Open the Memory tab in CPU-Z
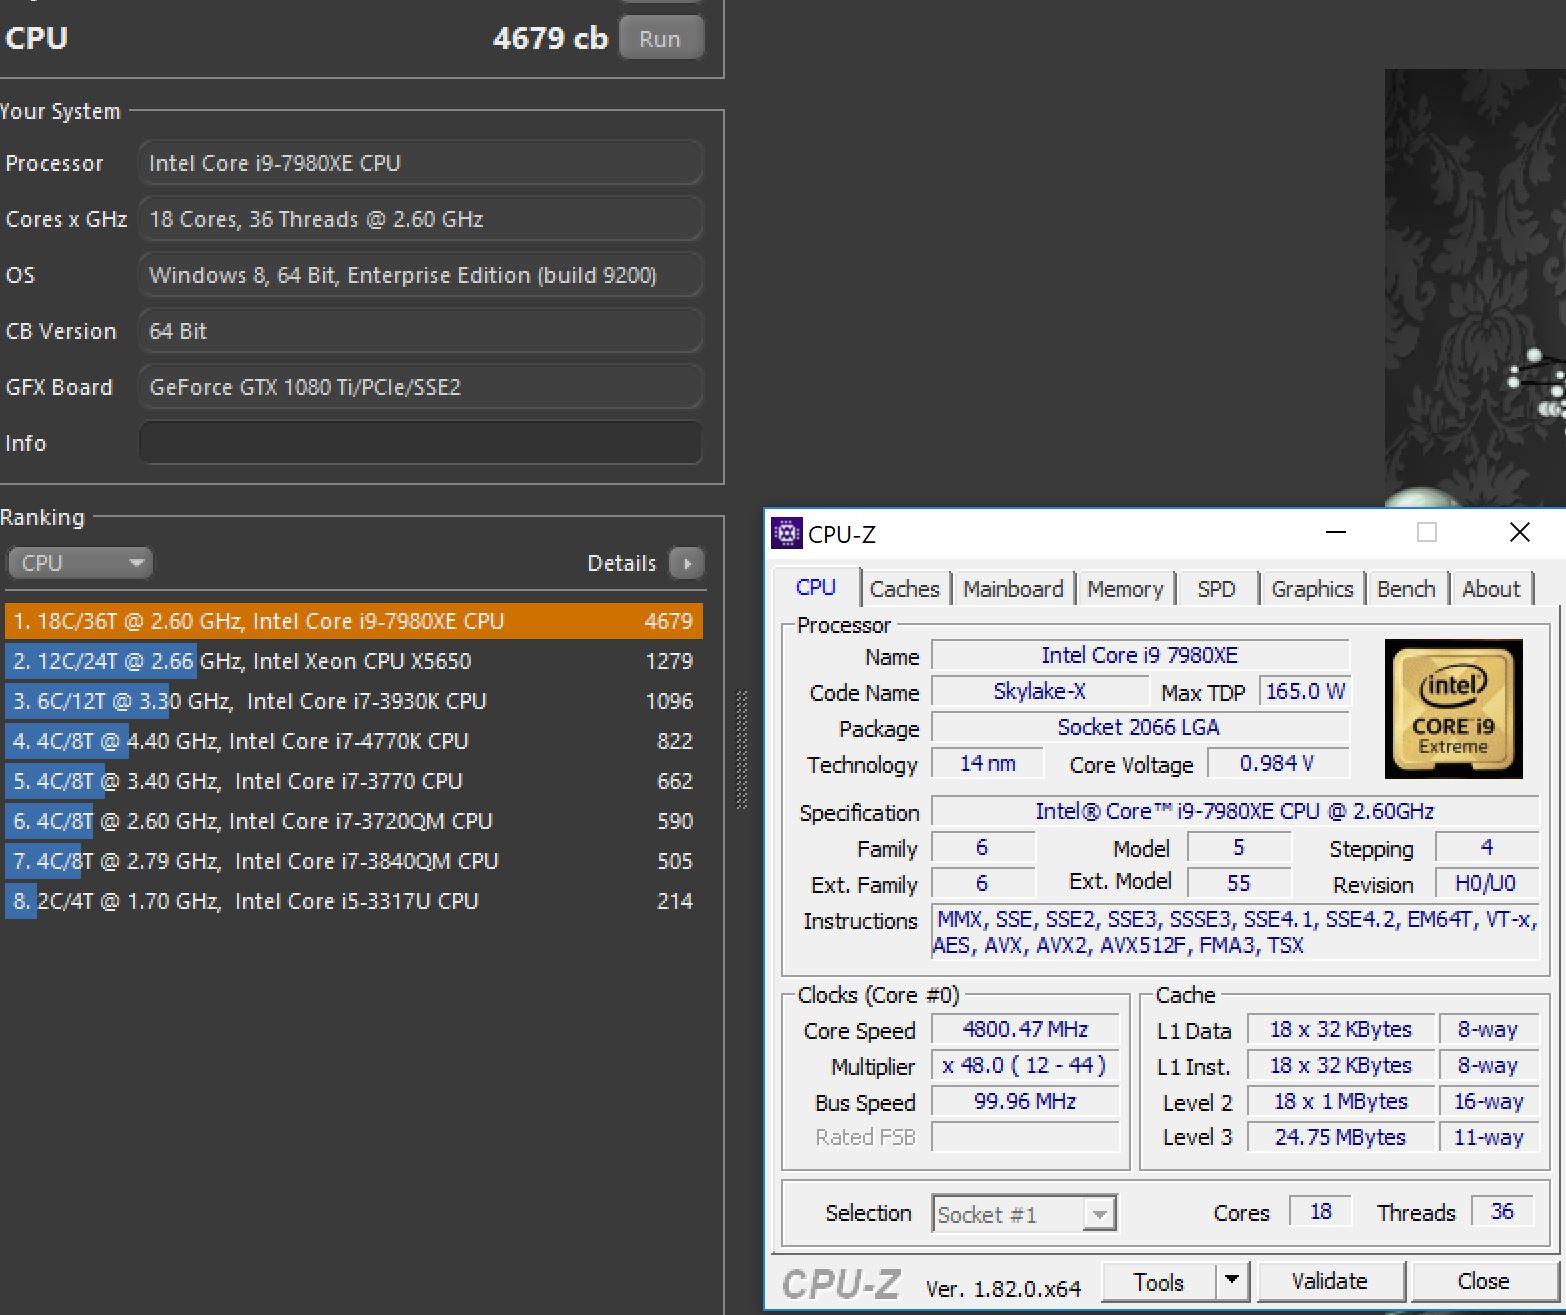Screen dimensions: 1566x1315 [x=1125, y=589]
